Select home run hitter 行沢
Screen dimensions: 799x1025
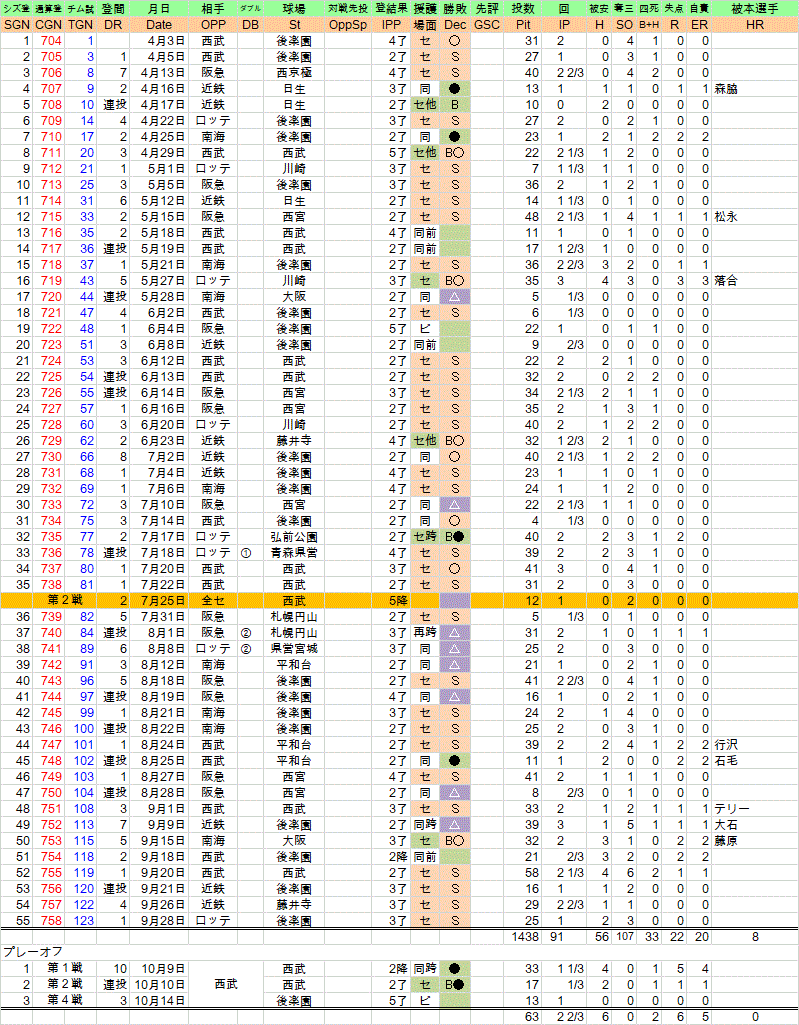[x=726, y=745]
